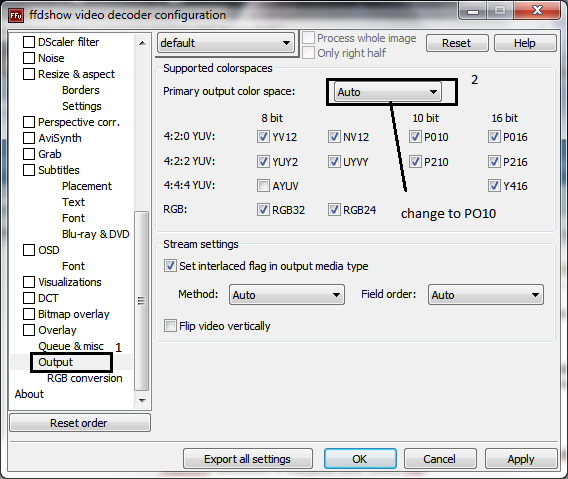
Task: Select the Output page
Action: click(x=56, y=362)
